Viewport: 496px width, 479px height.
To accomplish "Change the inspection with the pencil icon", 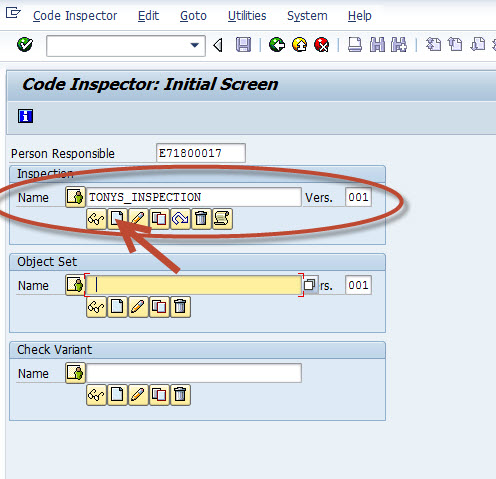I will (138, 219).
